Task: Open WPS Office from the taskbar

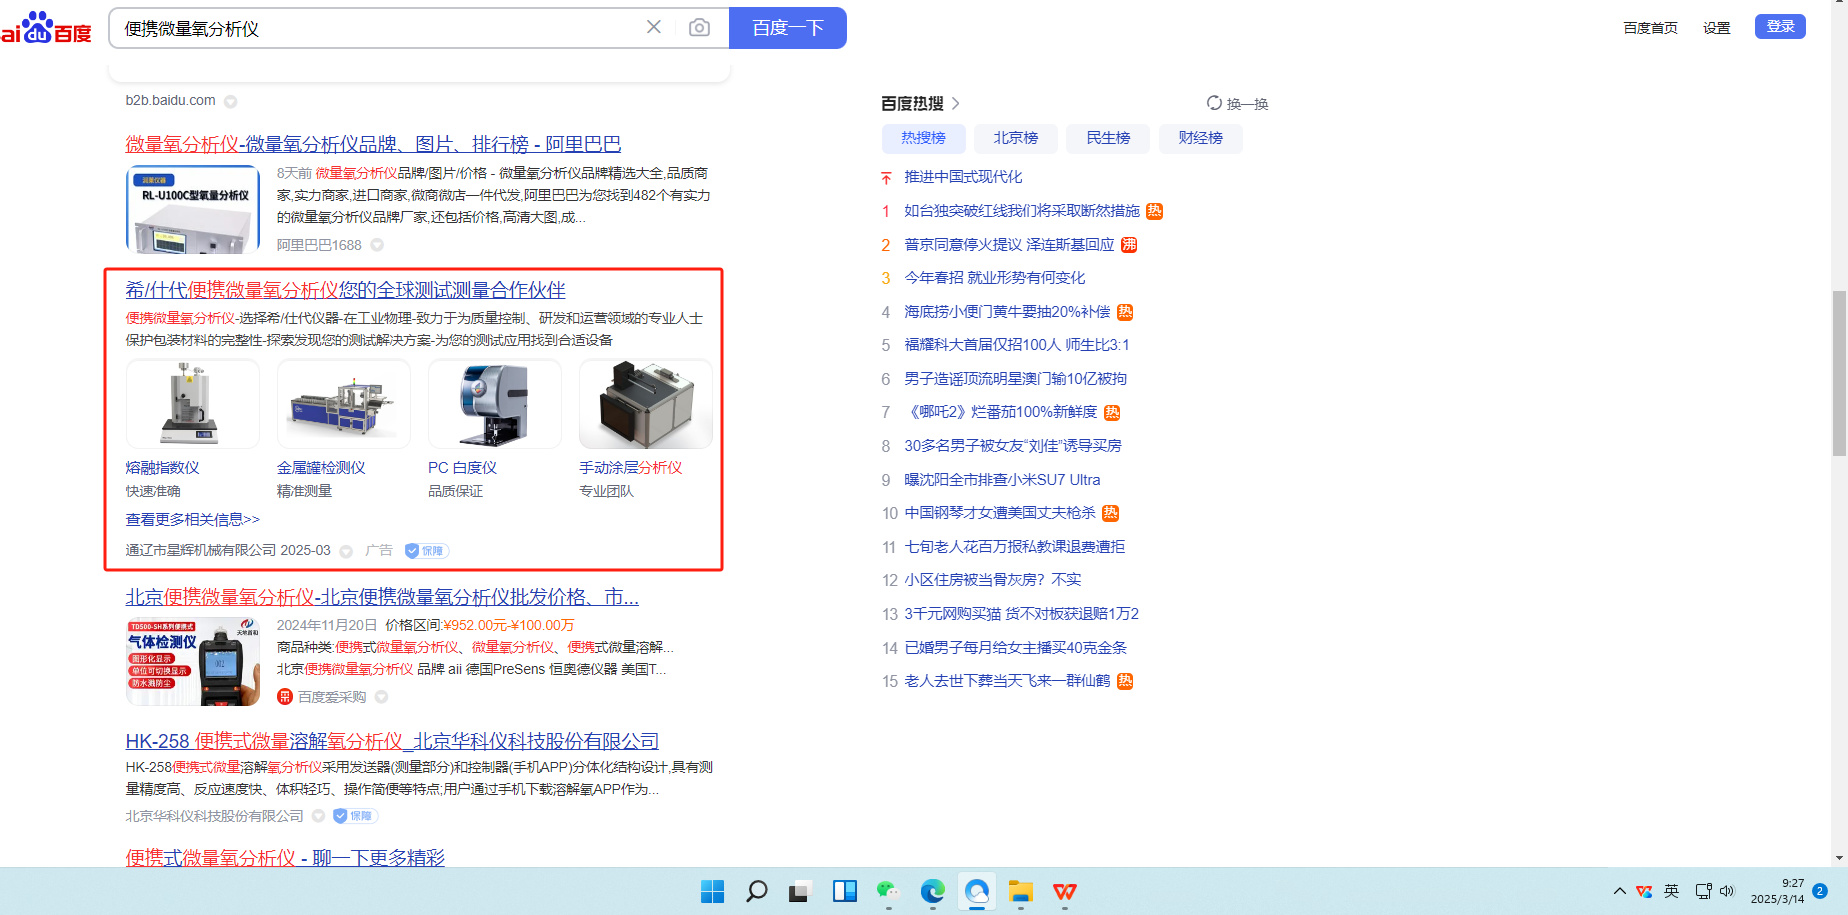Action: pos(1064,891)
